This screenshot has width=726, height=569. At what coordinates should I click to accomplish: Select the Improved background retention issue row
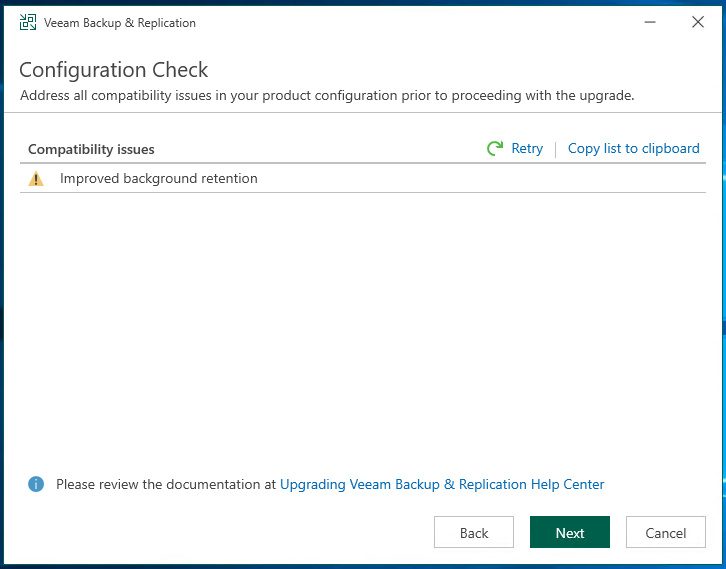(x=363, y=178)
